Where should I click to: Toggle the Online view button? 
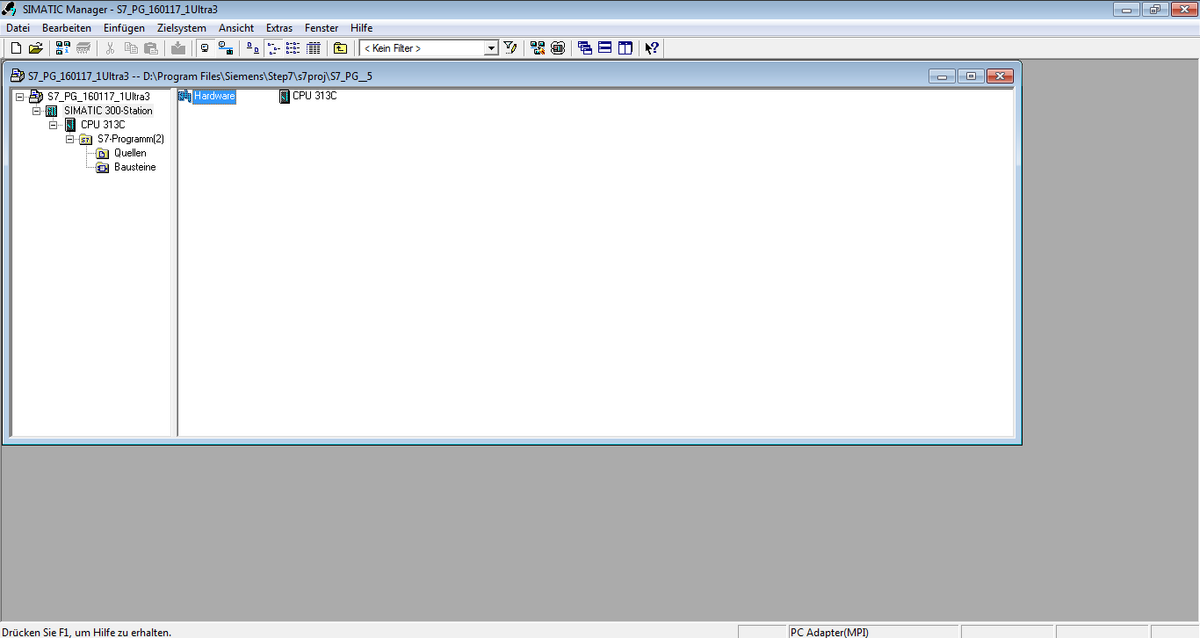pyautogui.click(x=226, y=48)
